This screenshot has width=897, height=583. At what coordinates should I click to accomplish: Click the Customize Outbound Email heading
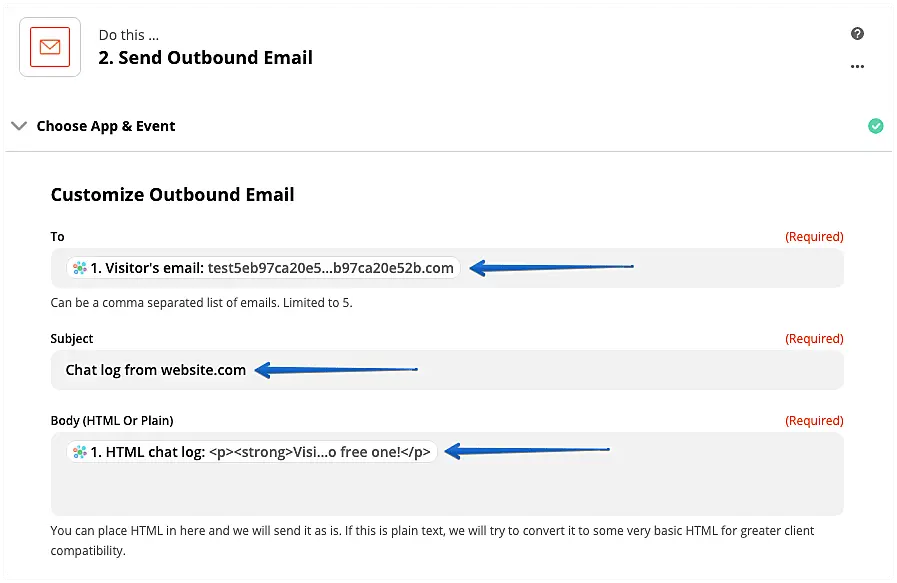pyautogui.click(x=172, y=195)
